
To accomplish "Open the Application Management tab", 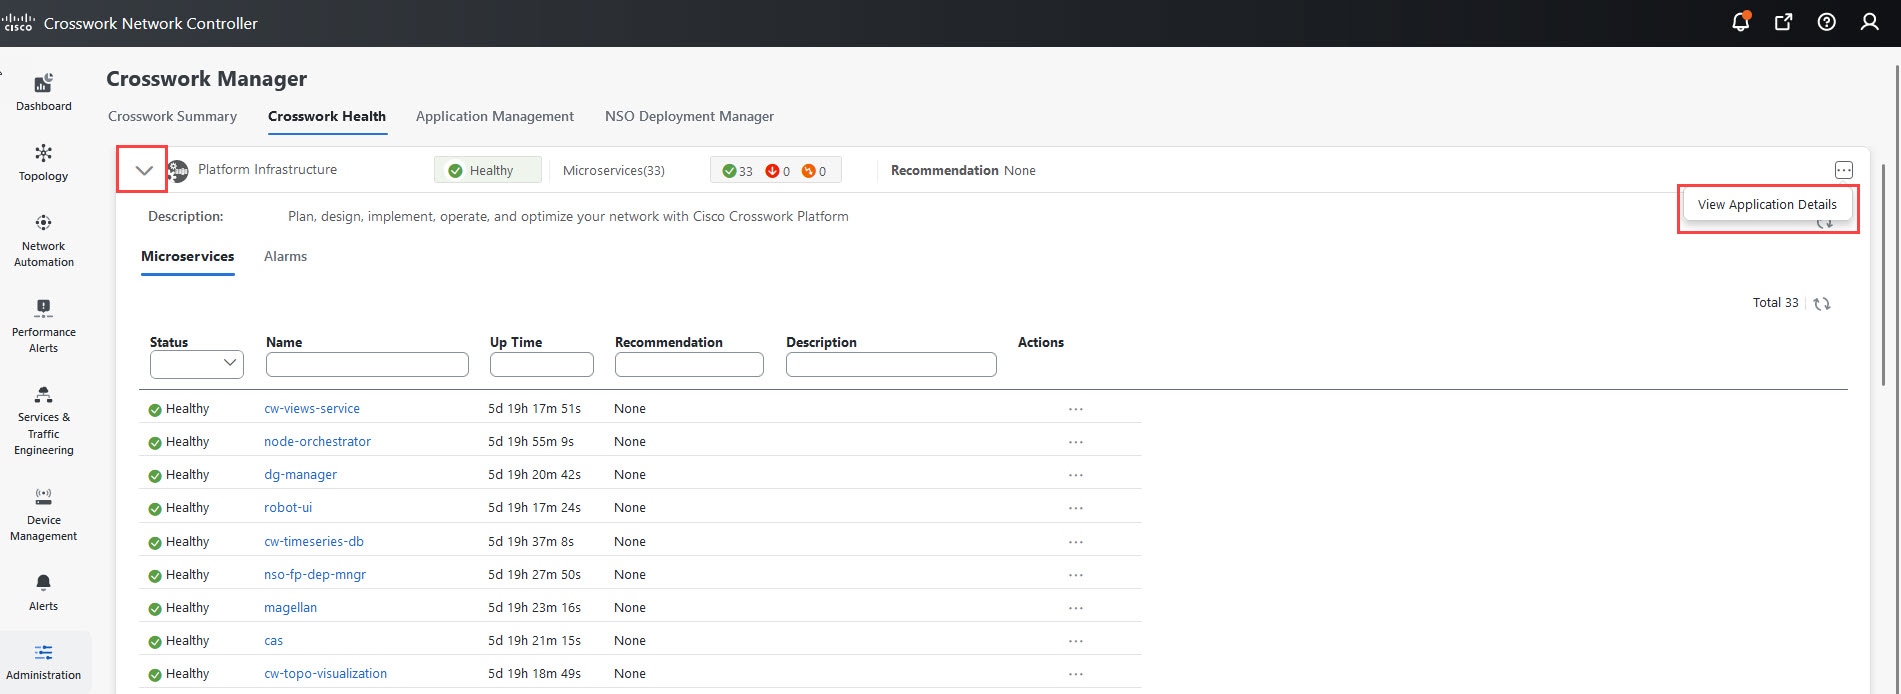I will [x=495, y=116].
